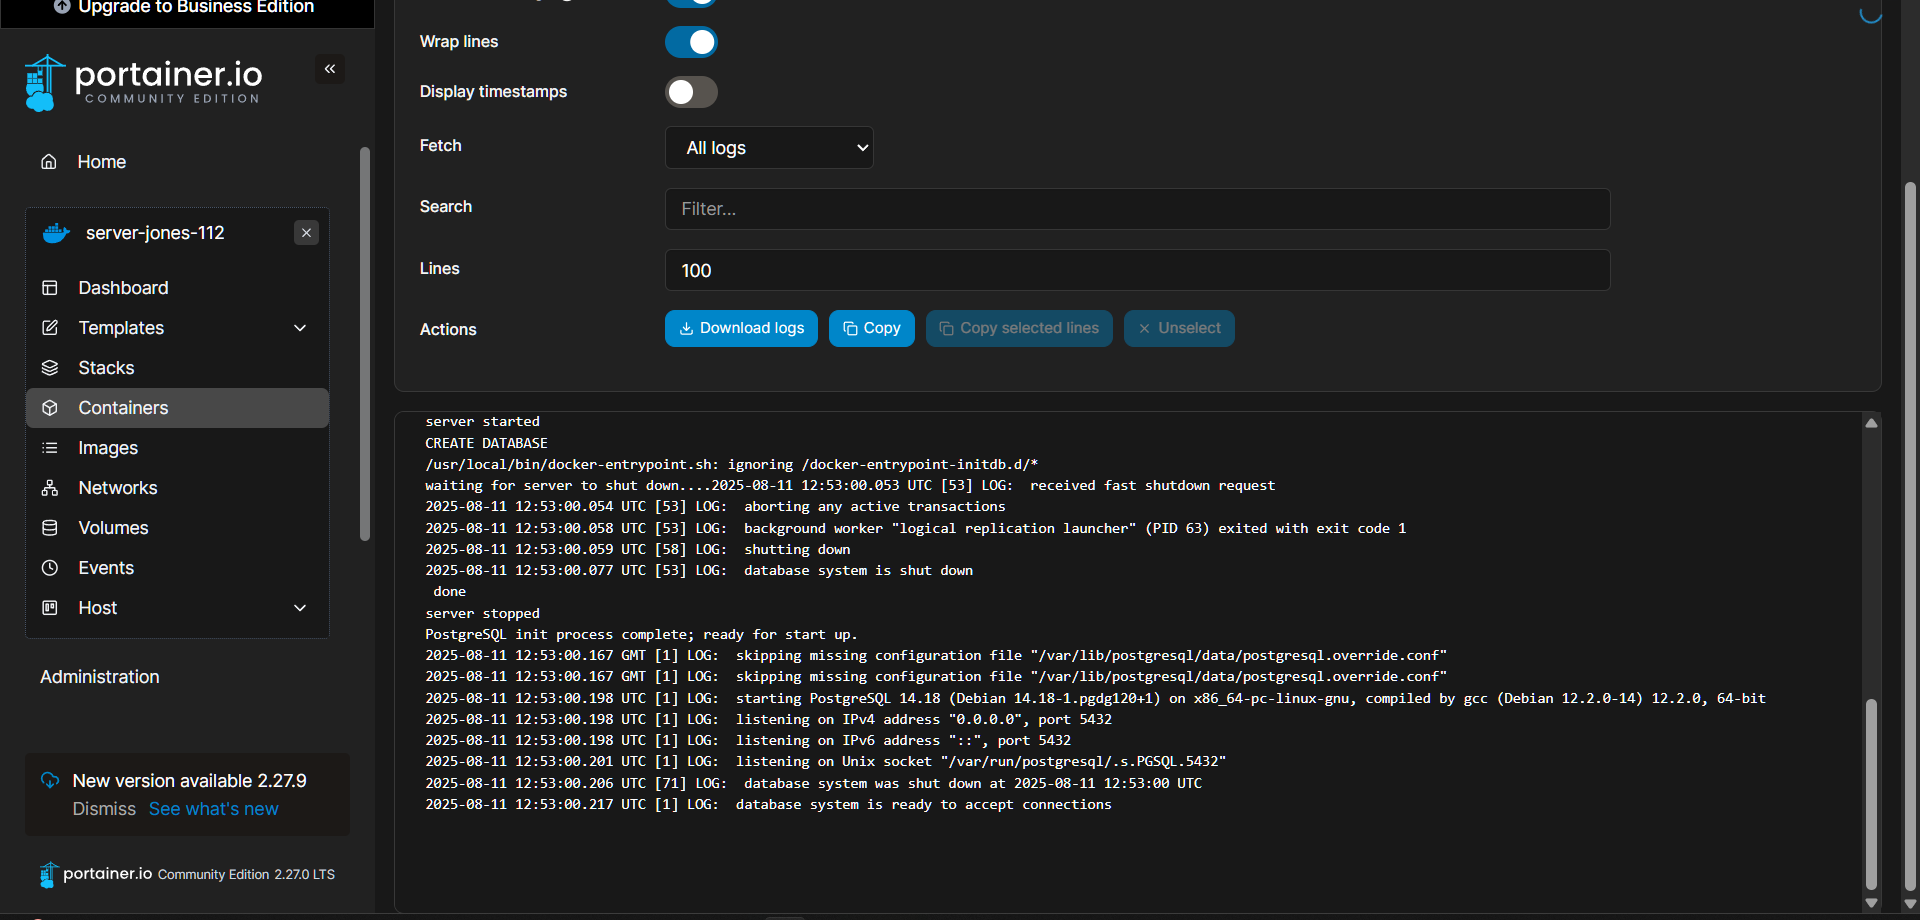Click the page scrollbar thumb at right
This screenshot has height=920, width=1920.
(1910, 535)
